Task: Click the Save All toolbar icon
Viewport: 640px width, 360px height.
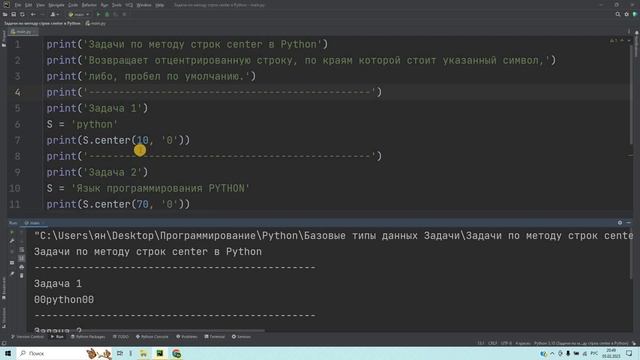Action: click(x=13, y=14)
